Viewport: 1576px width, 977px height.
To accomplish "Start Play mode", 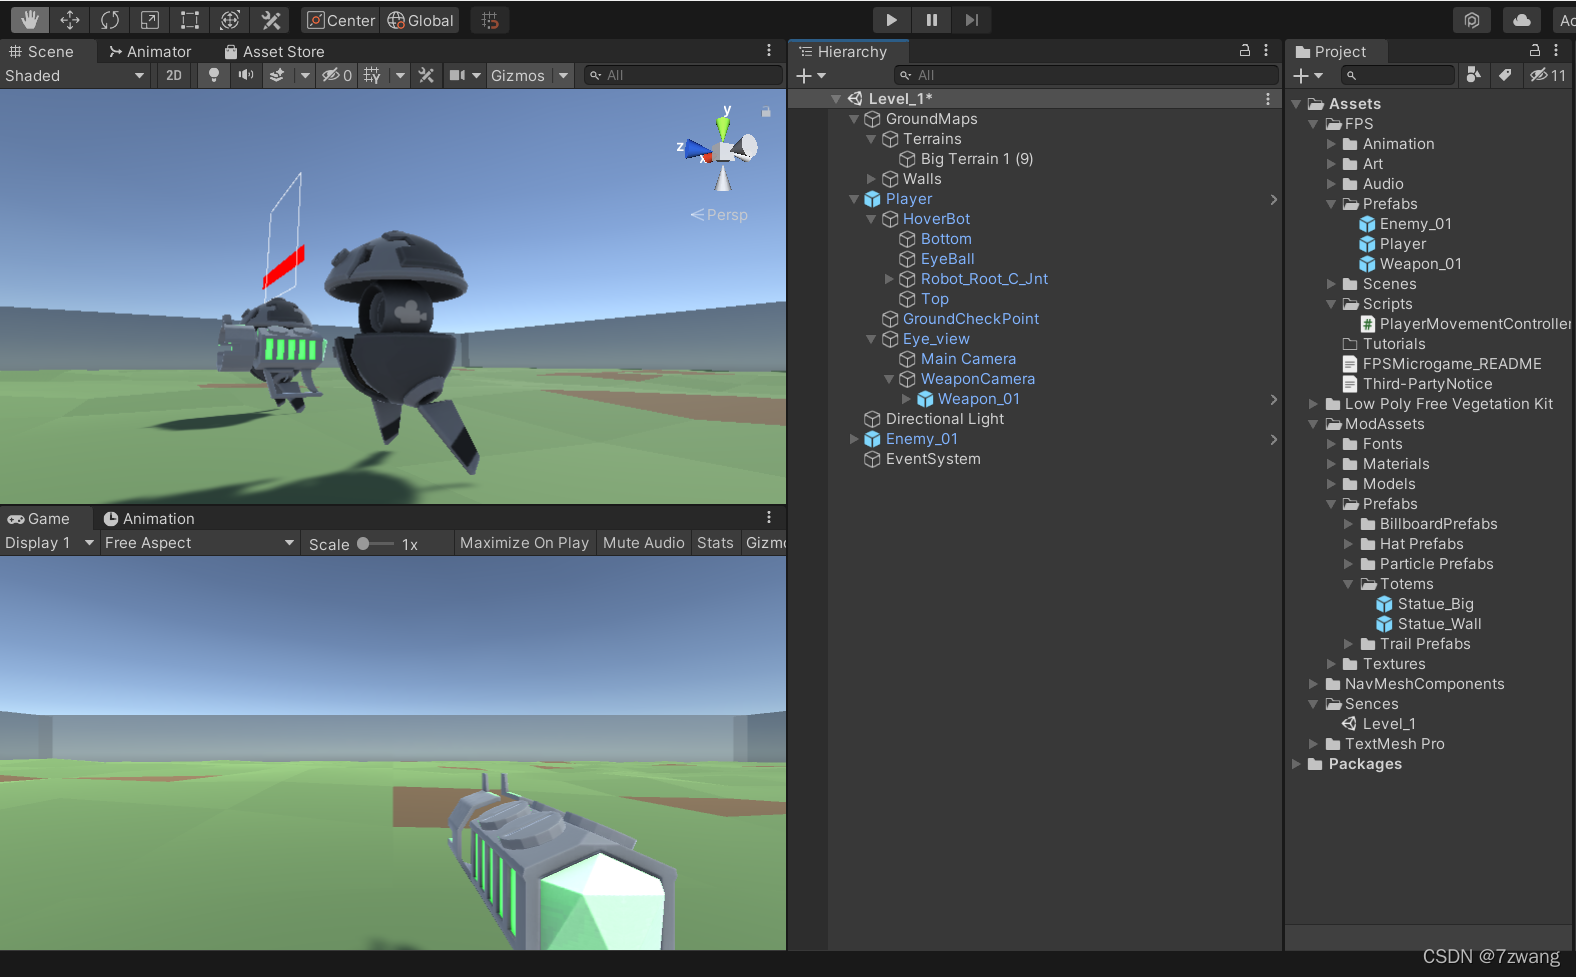I will pos(891,20).
